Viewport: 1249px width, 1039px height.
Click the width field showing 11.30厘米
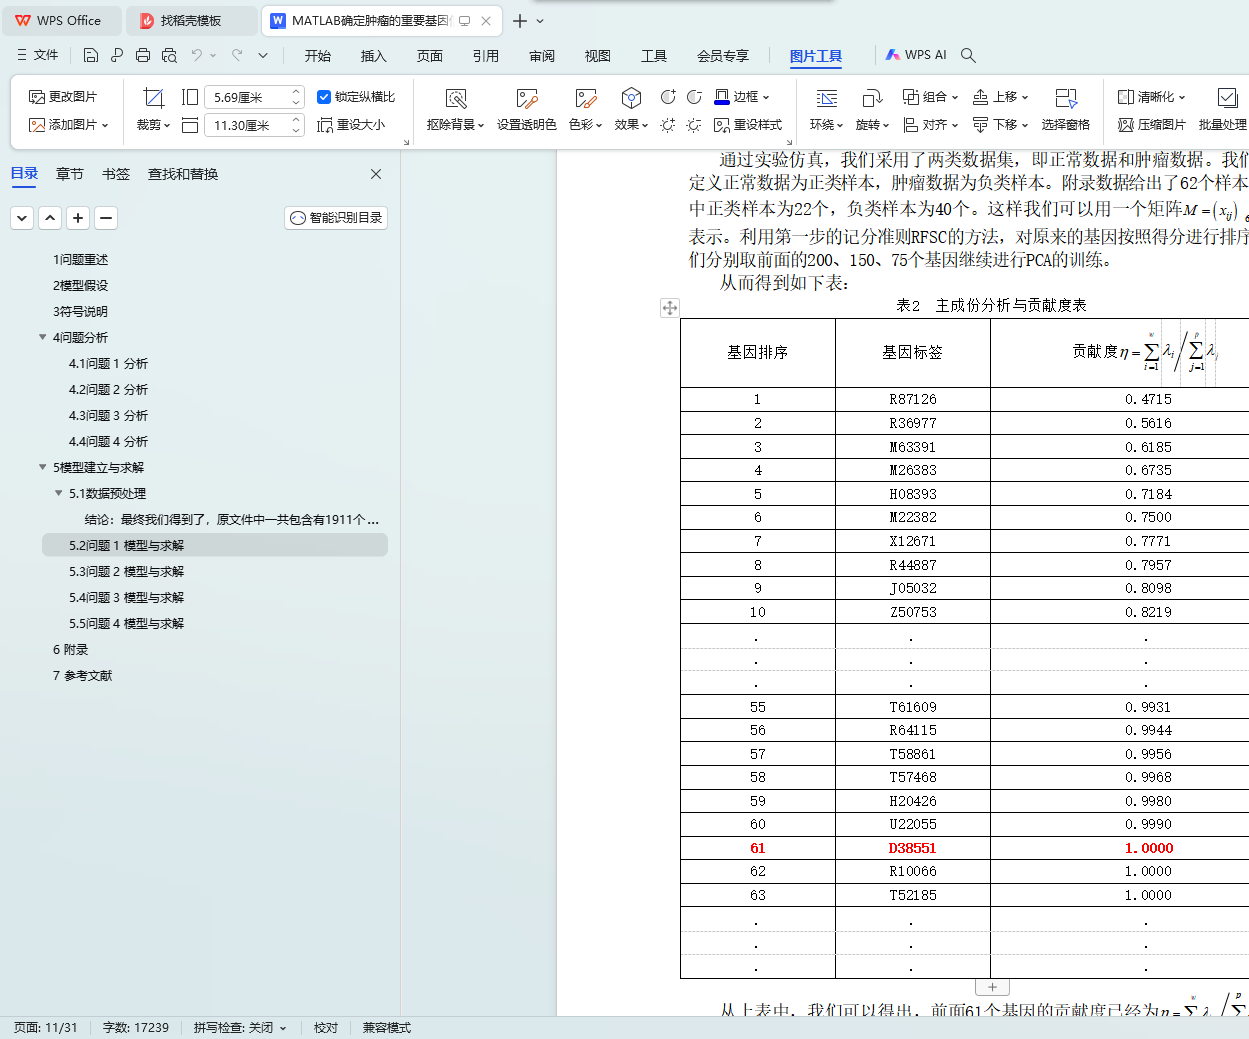click(253, 125)
